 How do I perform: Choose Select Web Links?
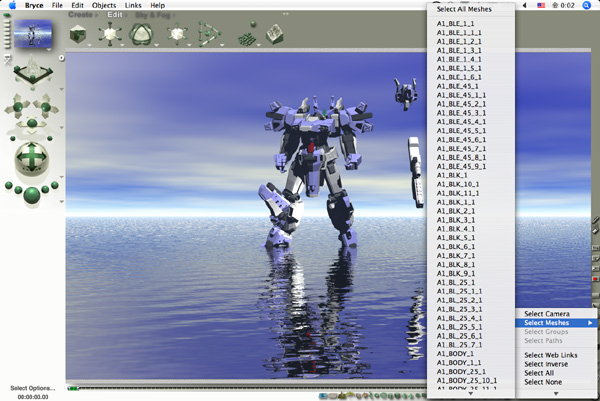click(556, 355)
